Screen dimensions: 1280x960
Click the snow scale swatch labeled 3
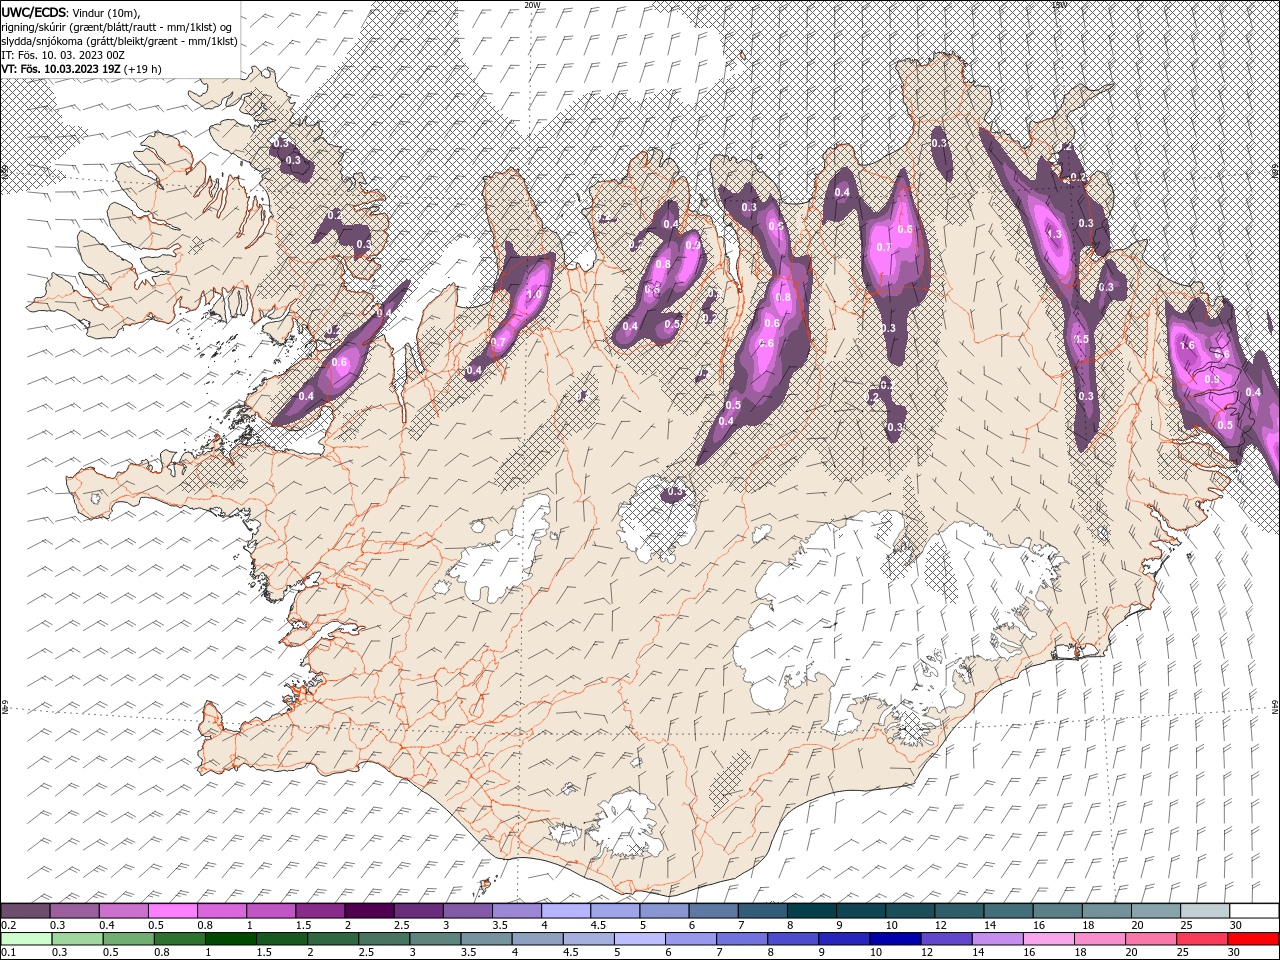coord(467,911)
